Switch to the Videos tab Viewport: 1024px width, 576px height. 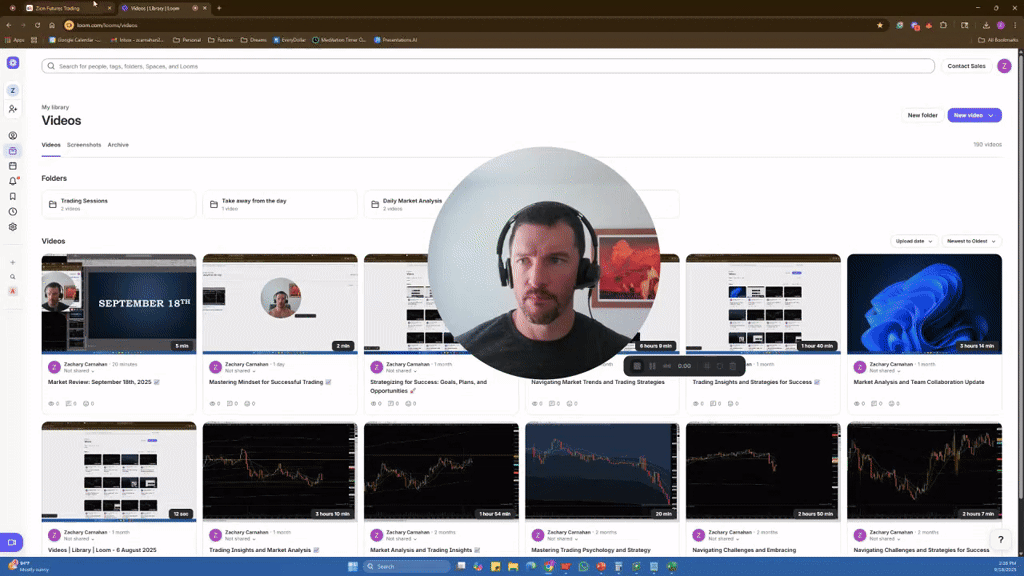point(51,145)
